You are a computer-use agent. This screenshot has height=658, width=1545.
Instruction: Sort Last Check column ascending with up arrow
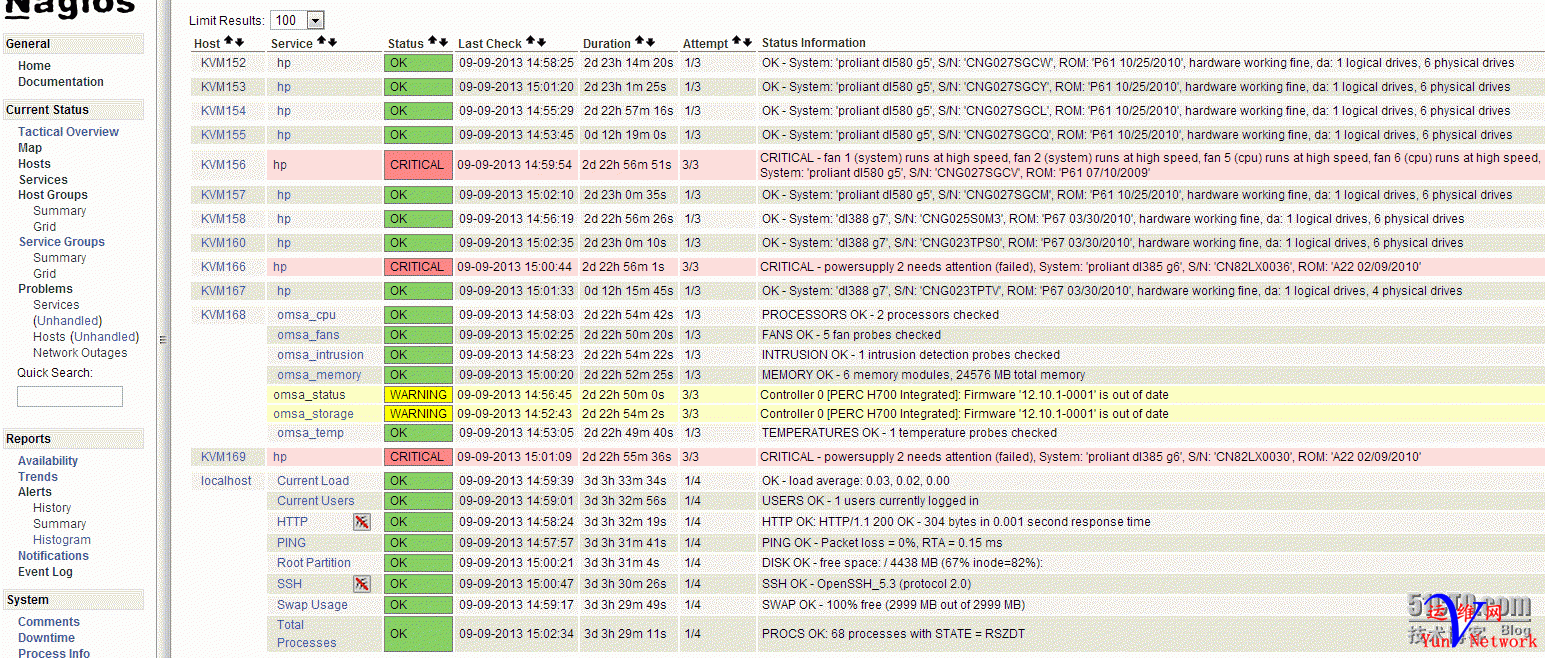[531, 41]
